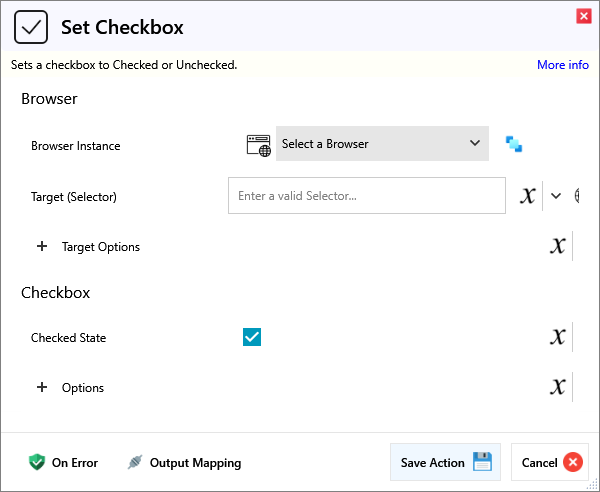This screenshot has width=600, height=492.
Task: Open the More info link
Action: point(562,65)
